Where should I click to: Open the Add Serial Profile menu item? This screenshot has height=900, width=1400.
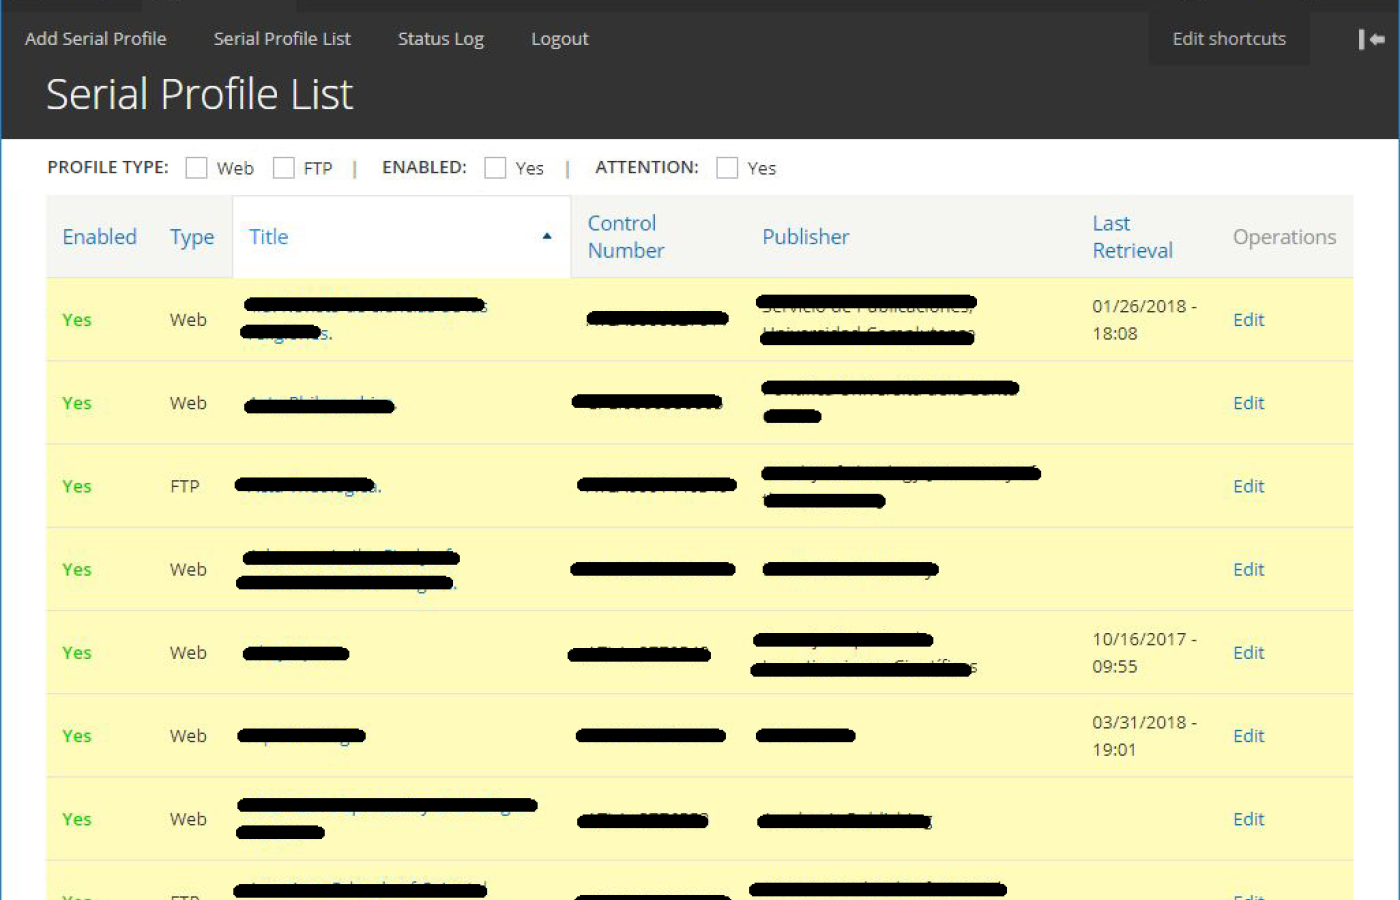96,39
